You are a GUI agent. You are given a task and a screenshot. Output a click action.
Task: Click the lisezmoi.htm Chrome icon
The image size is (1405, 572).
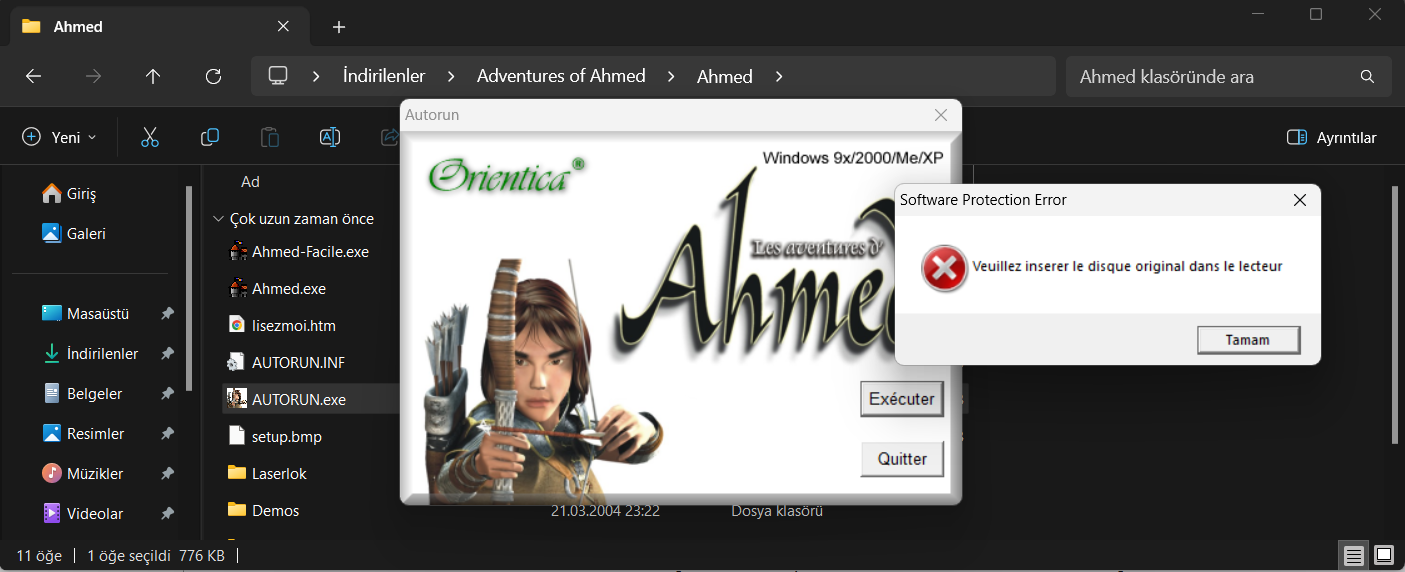pos(237,325)
